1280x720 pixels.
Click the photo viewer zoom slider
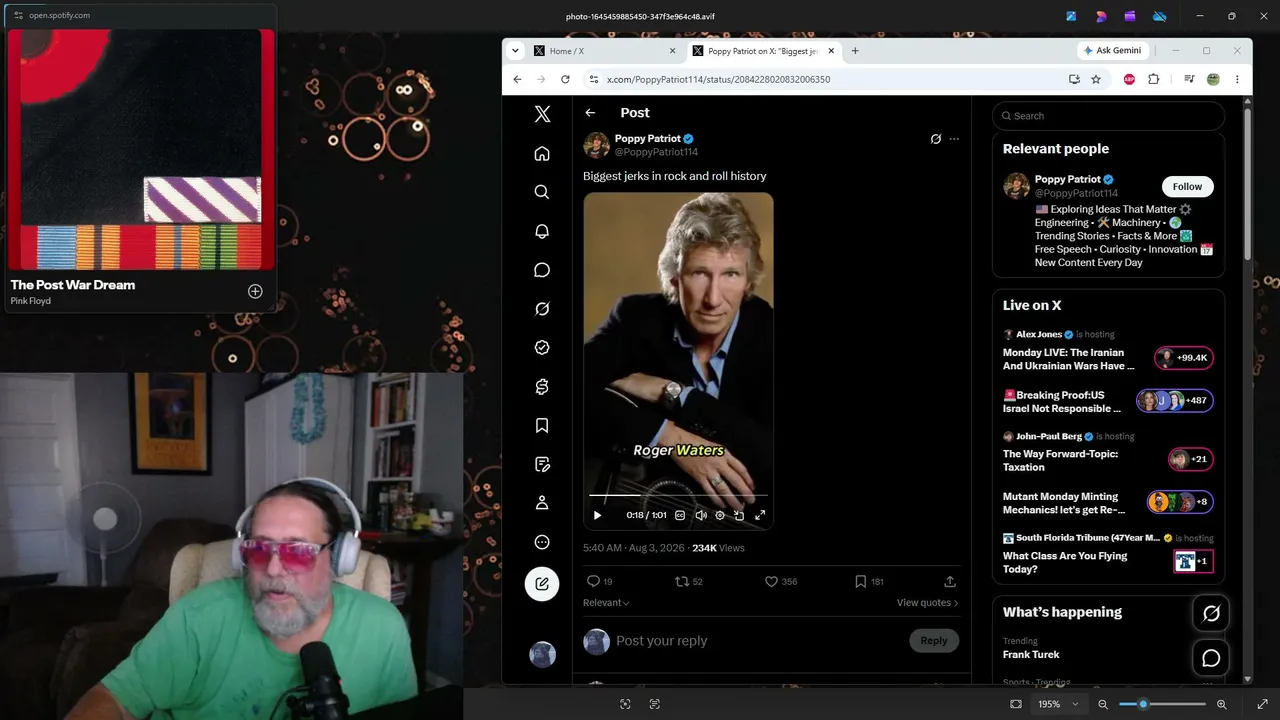[1162, 704]
